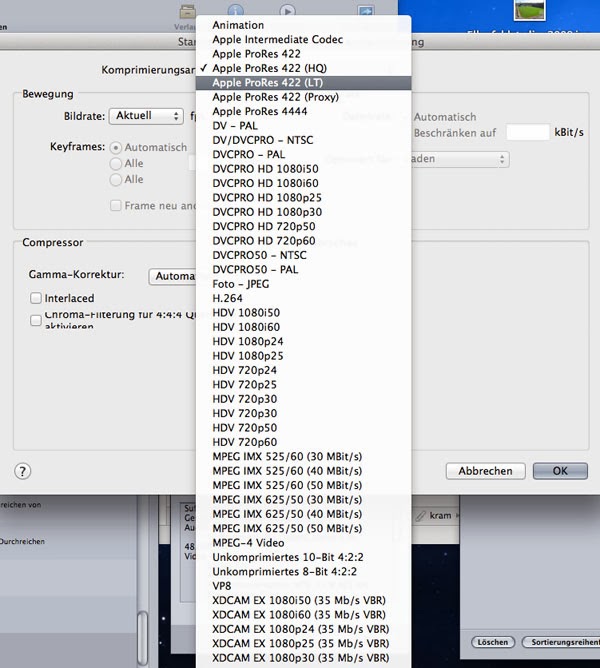Choose XDCAM EX 1080i50 (35 Mb/s VBR)

pyautogui.click(x=303, y=600)
